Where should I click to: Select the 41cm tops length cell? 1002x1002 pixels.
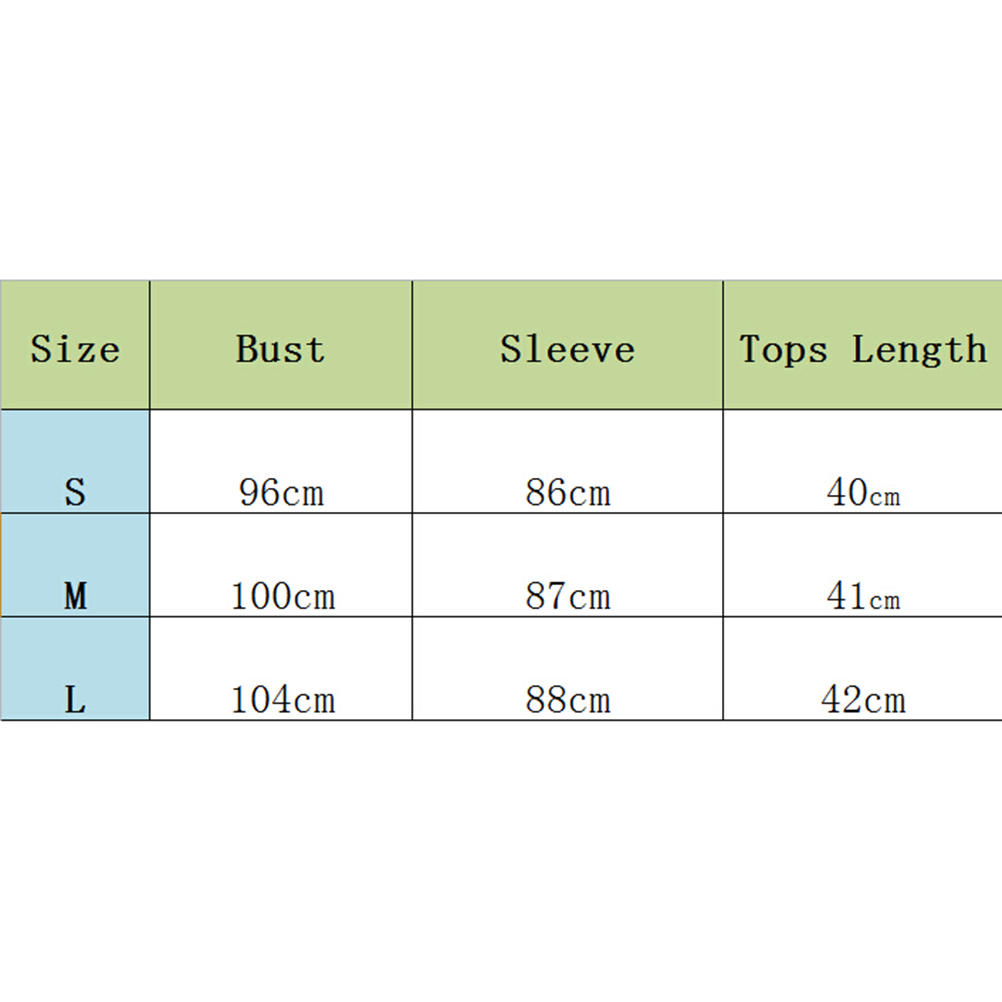point(862,597)
